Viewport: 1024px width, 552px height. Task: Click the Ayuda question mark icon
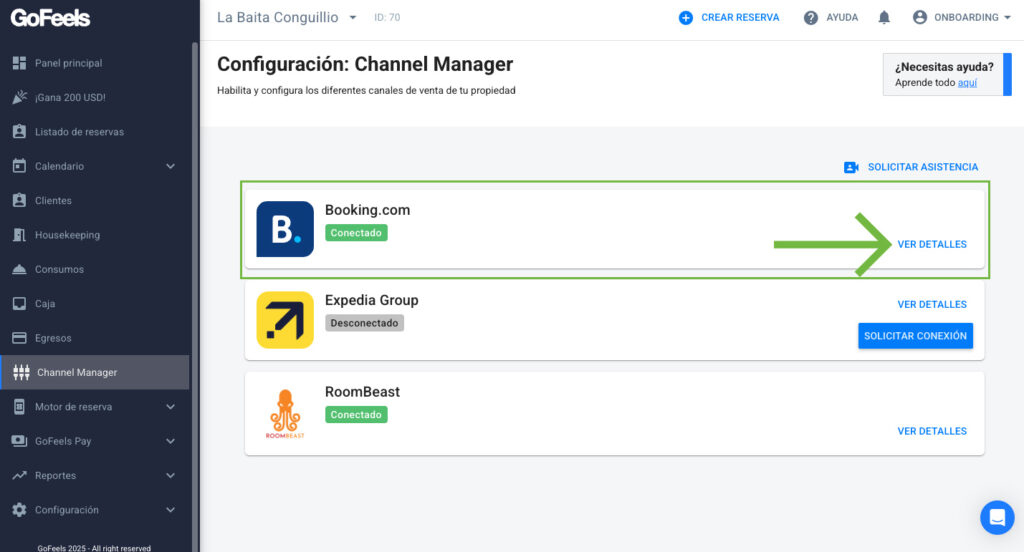810,18
